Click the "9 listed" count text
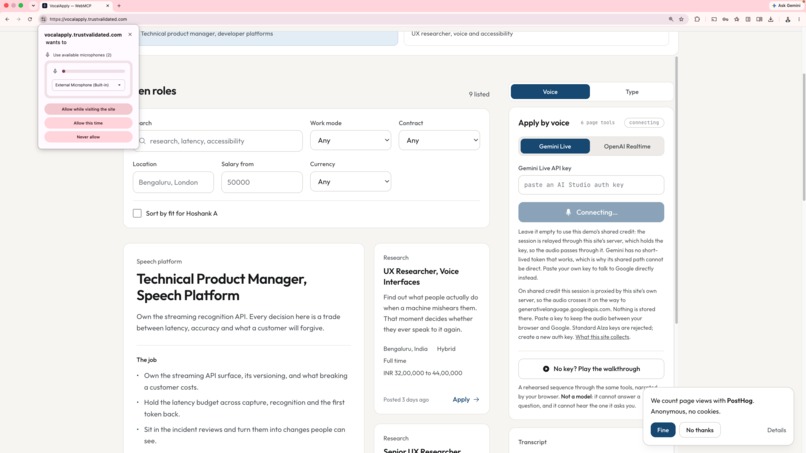Viewport: 806px width, 453px height. click(479, 94)
